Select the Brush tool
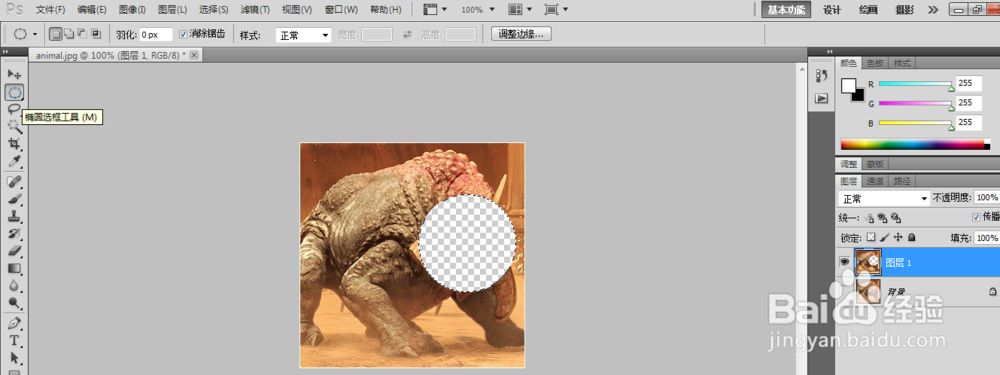The width and height of the screenshot is (1000, 375). [14, 199]
